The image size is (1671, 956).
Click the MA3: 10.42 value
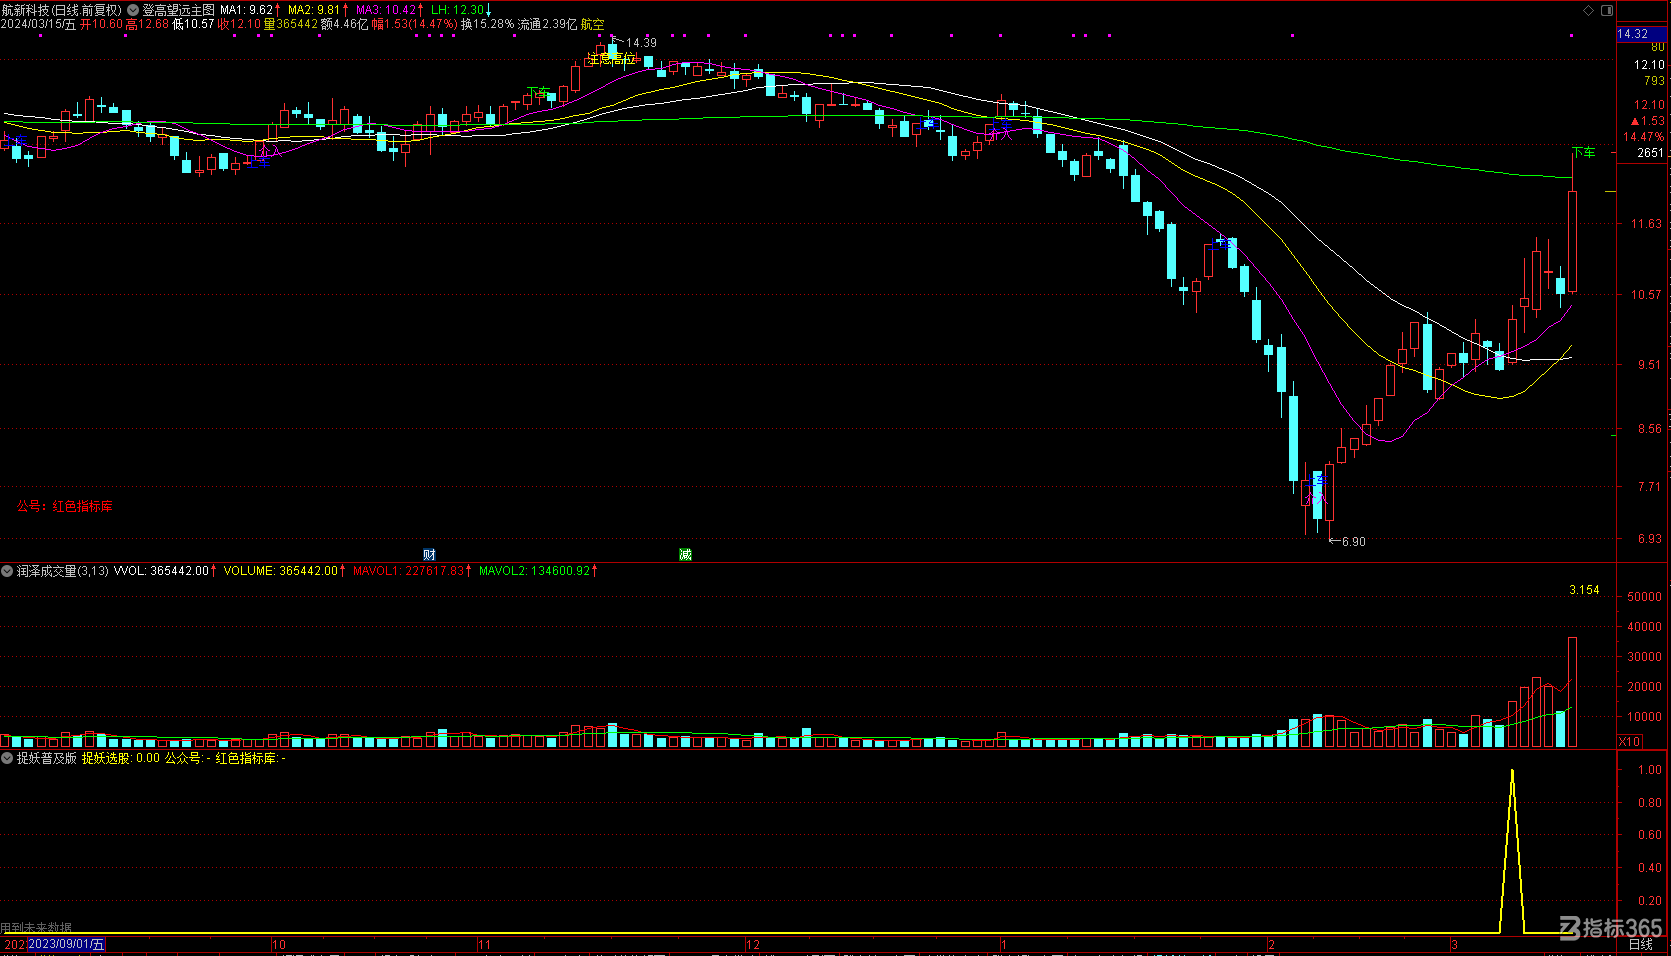point(386,10)
